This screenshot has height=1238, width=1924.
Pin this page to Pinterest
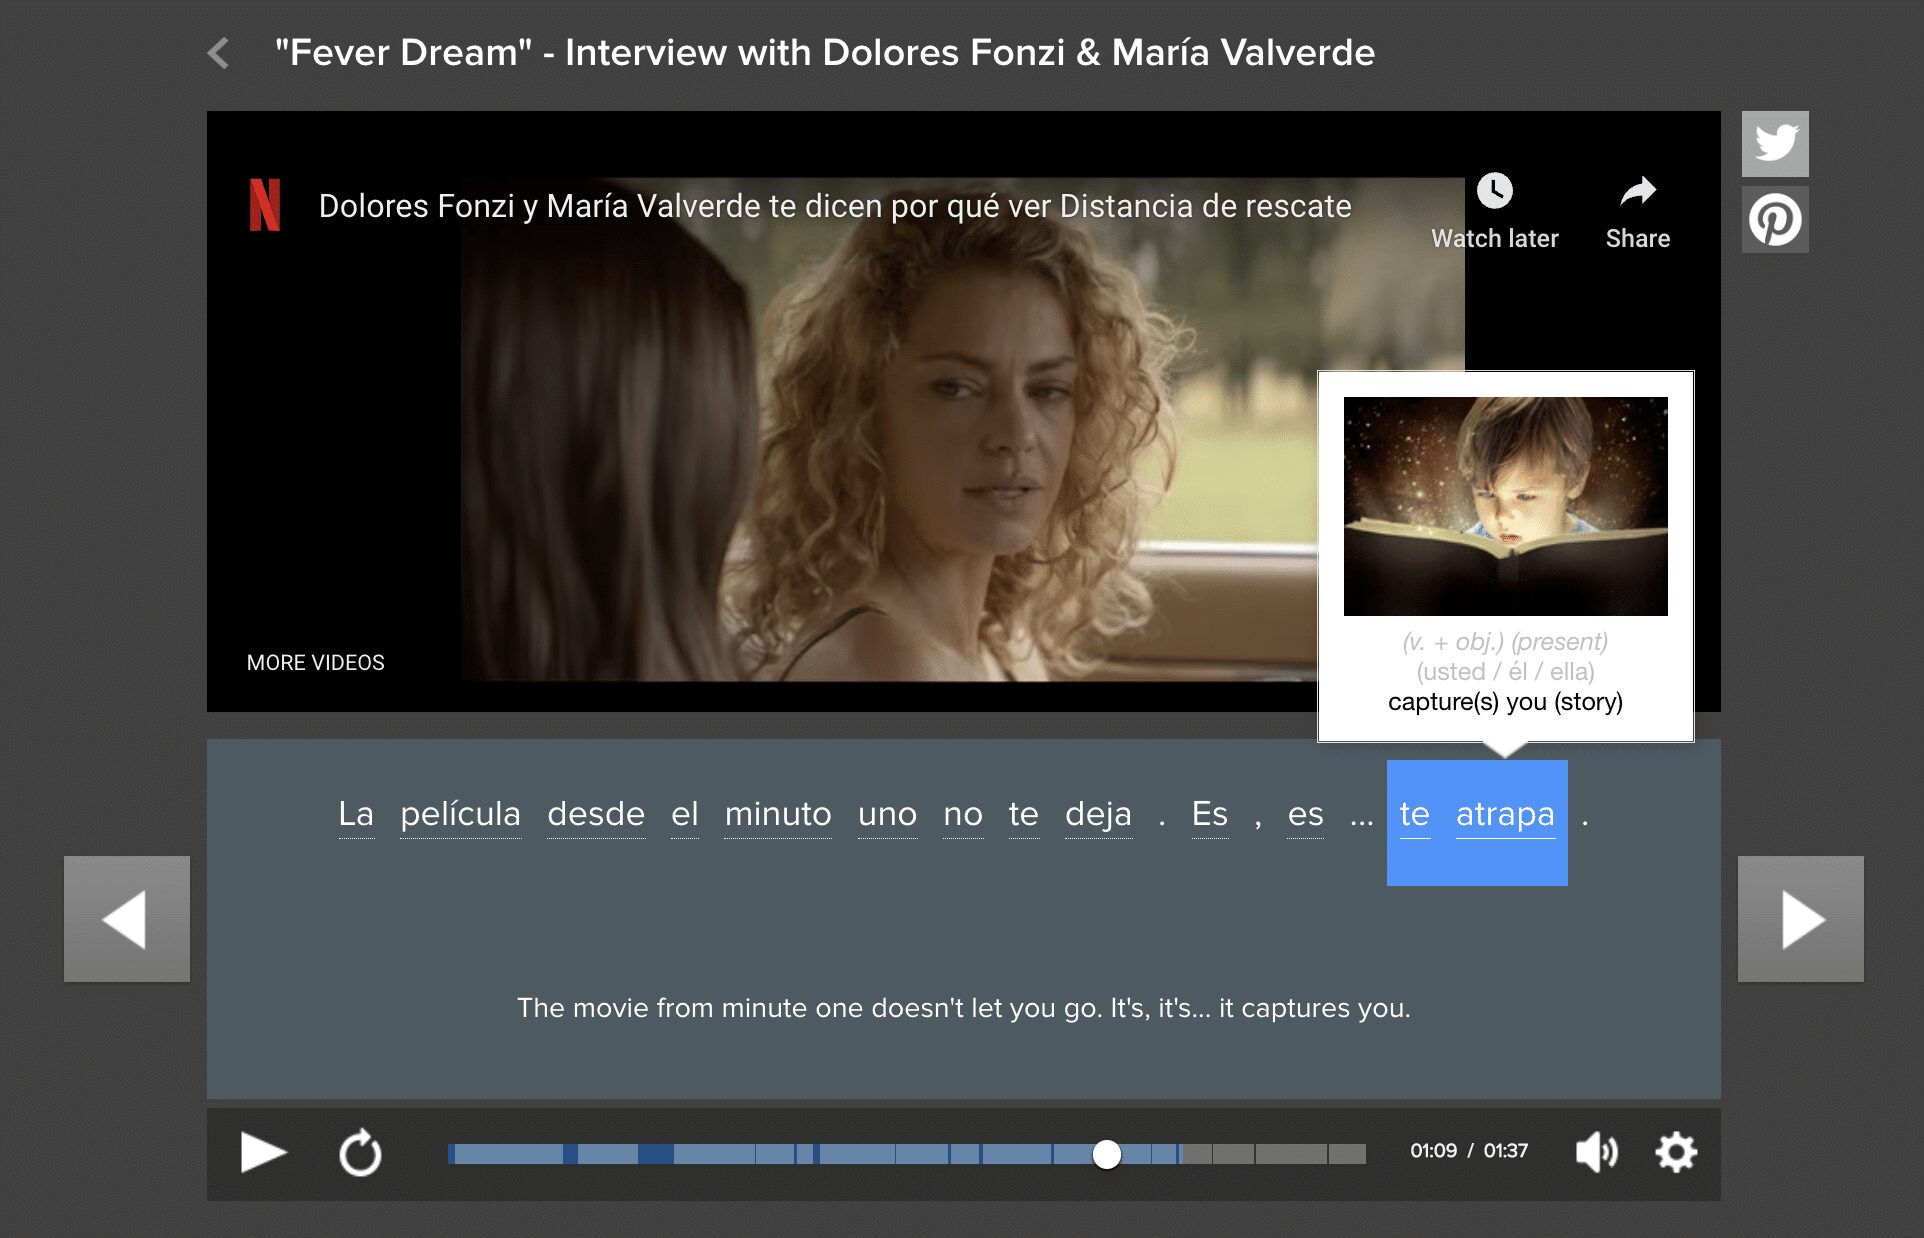coord(1775,219)
